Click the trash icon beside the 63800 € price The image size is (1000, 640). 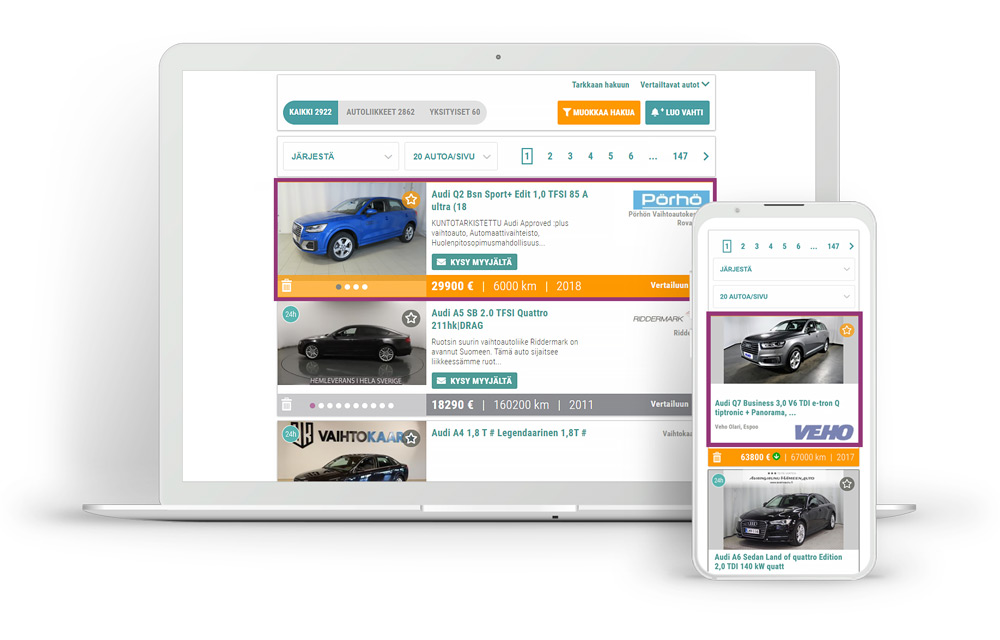(x=716, y=458)
